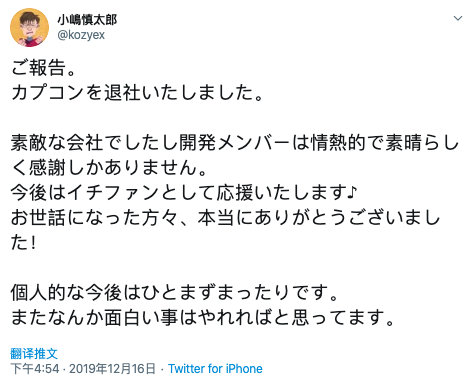Click the line starting with 素敵な会社でしたし

pos(235,143)
